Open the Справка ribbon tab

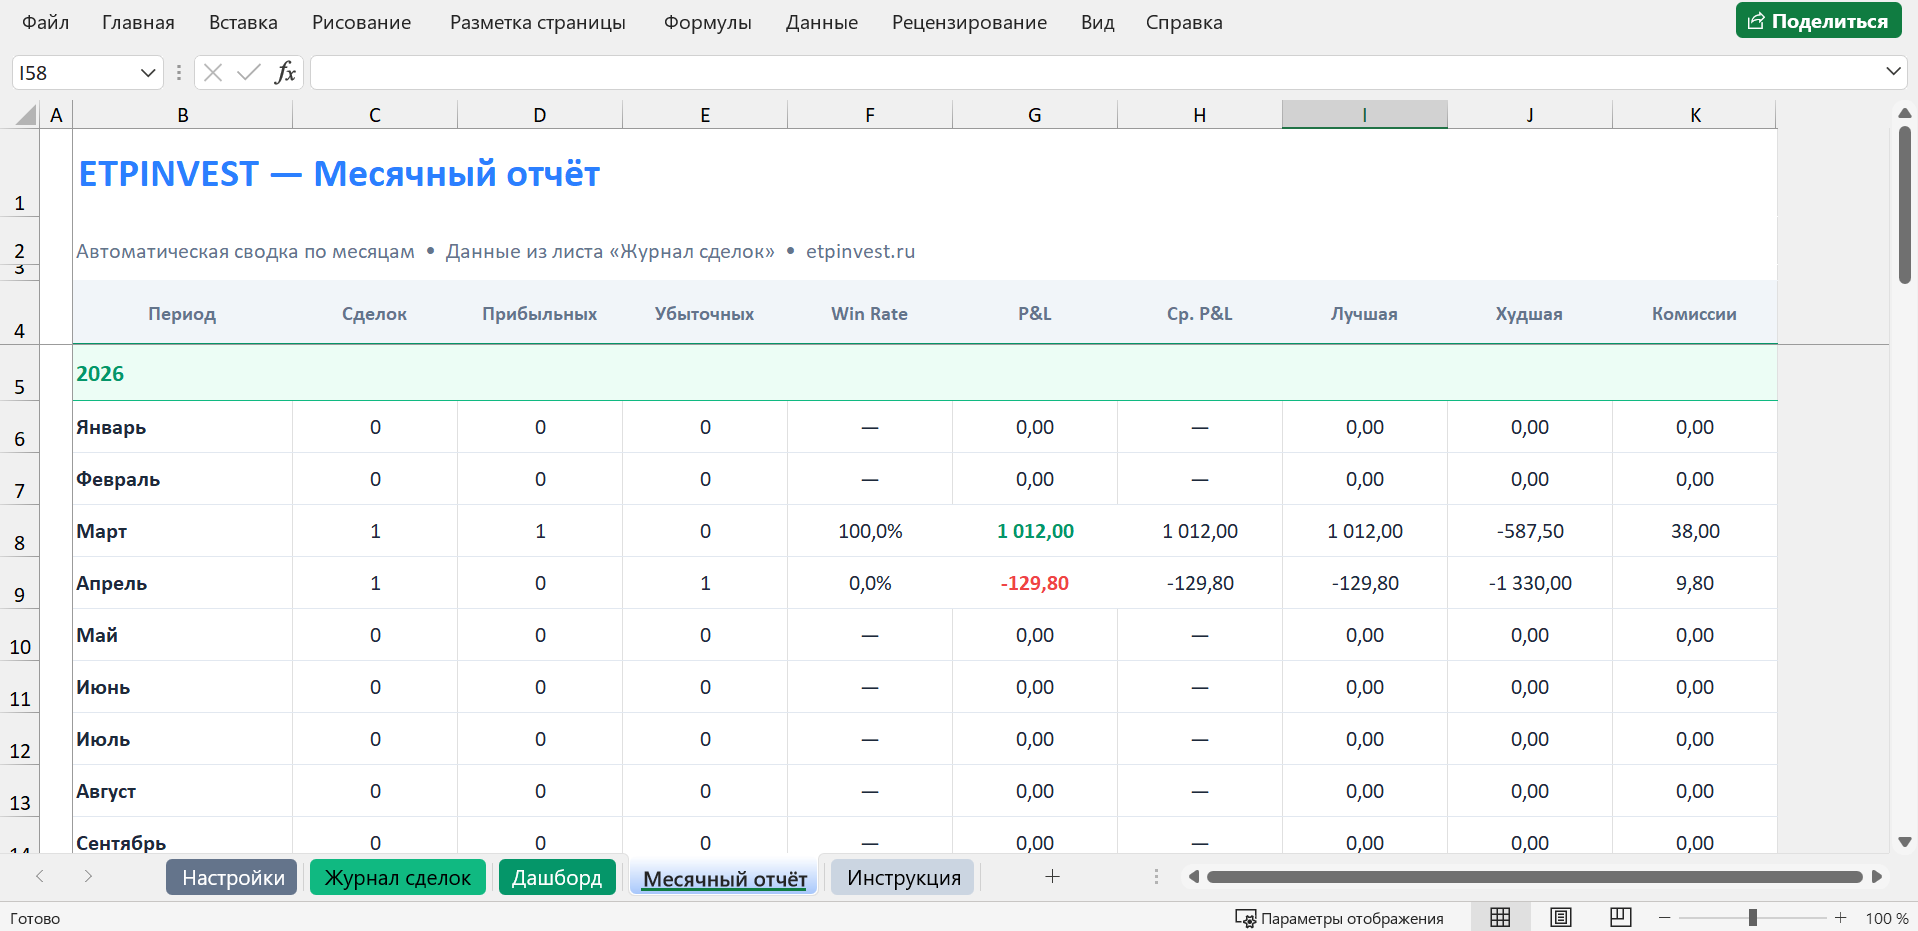click(1184, 22)
